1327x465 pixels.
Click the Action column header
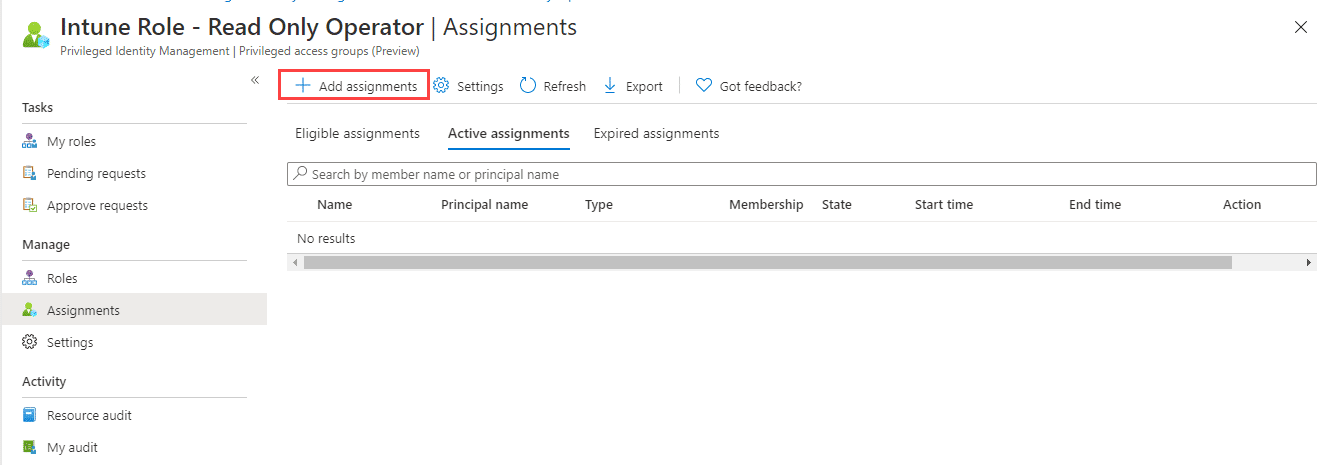1242,204
